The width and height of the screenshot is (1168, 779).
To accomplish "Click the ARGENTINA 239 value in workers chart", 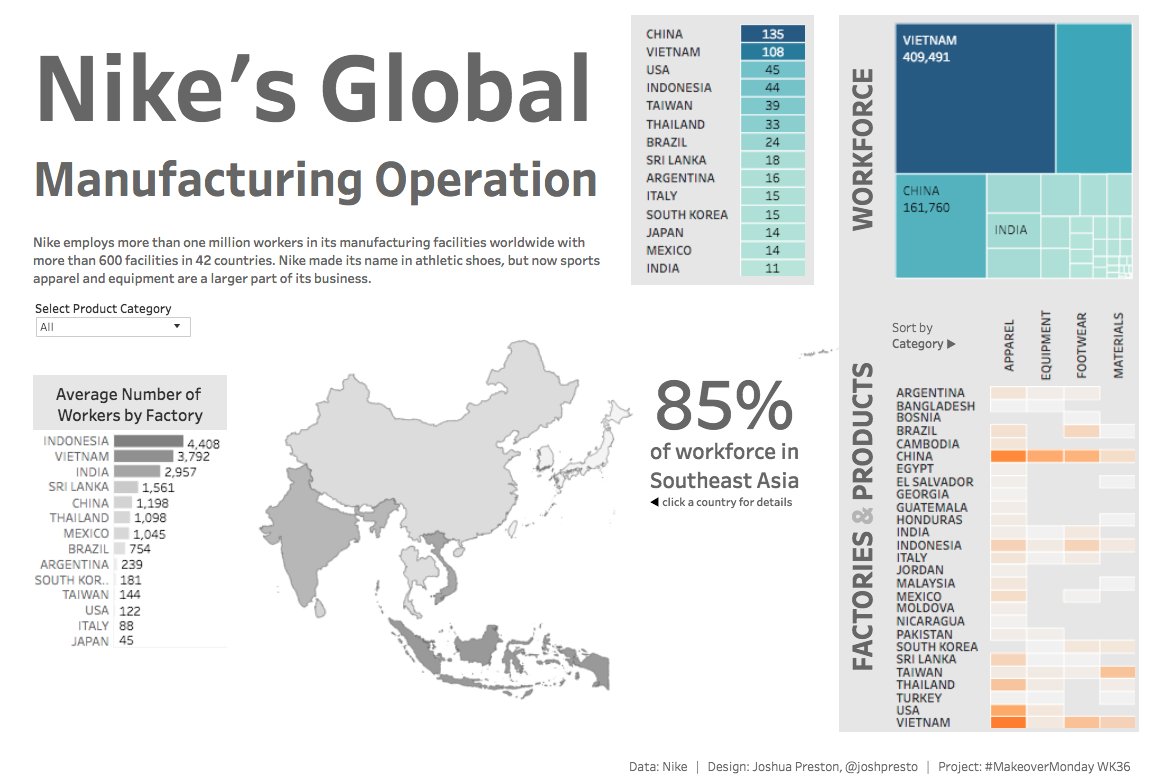I will (132, 565).
